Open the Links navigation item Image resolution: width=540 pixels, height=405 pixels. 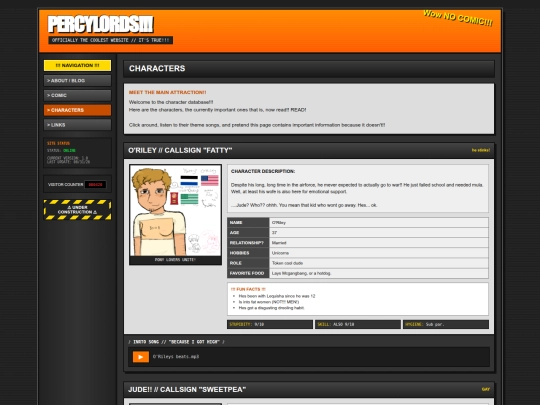[x=77, y=125]
